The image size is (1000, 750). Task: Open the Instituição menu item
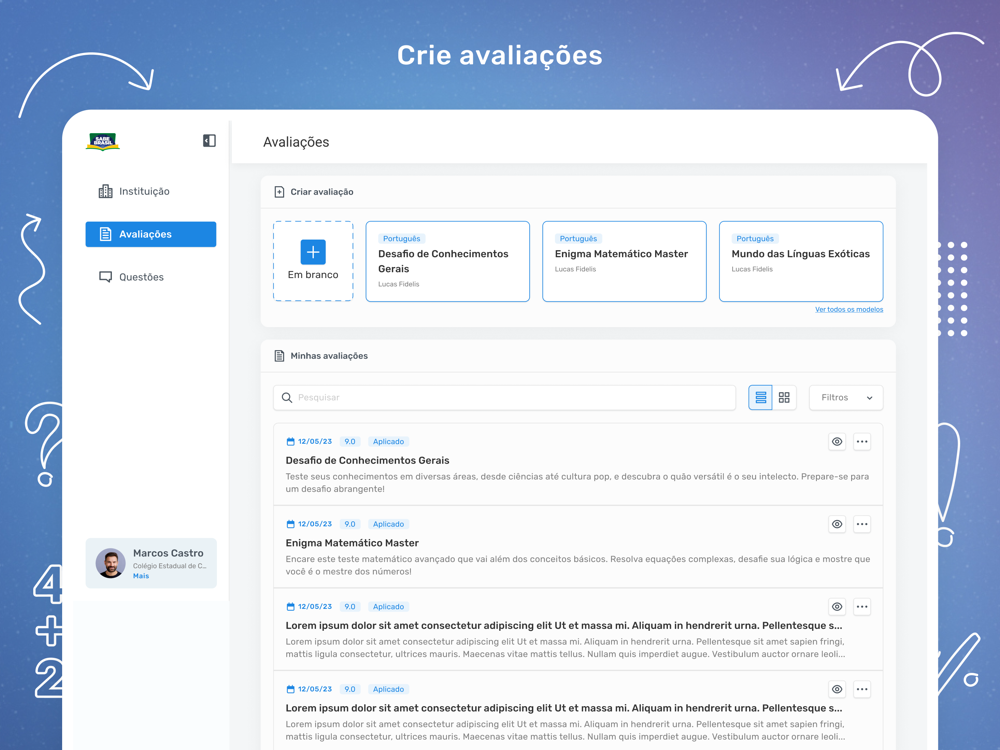pos(151,191)
